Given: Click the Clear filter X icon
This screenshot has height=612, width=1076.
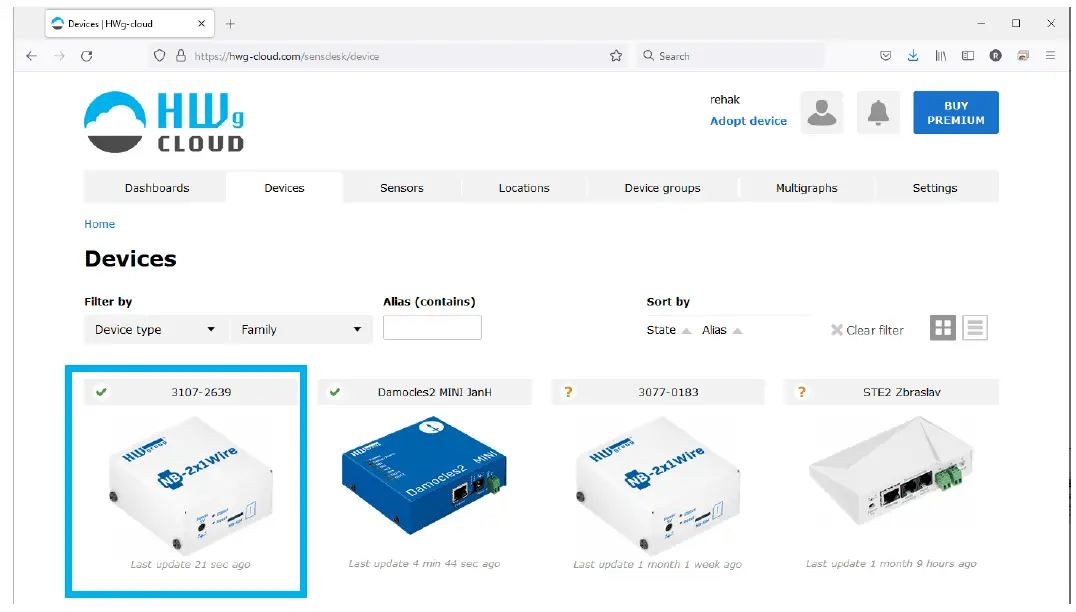Looking at the screenshot, I should (x=837, y=330).
